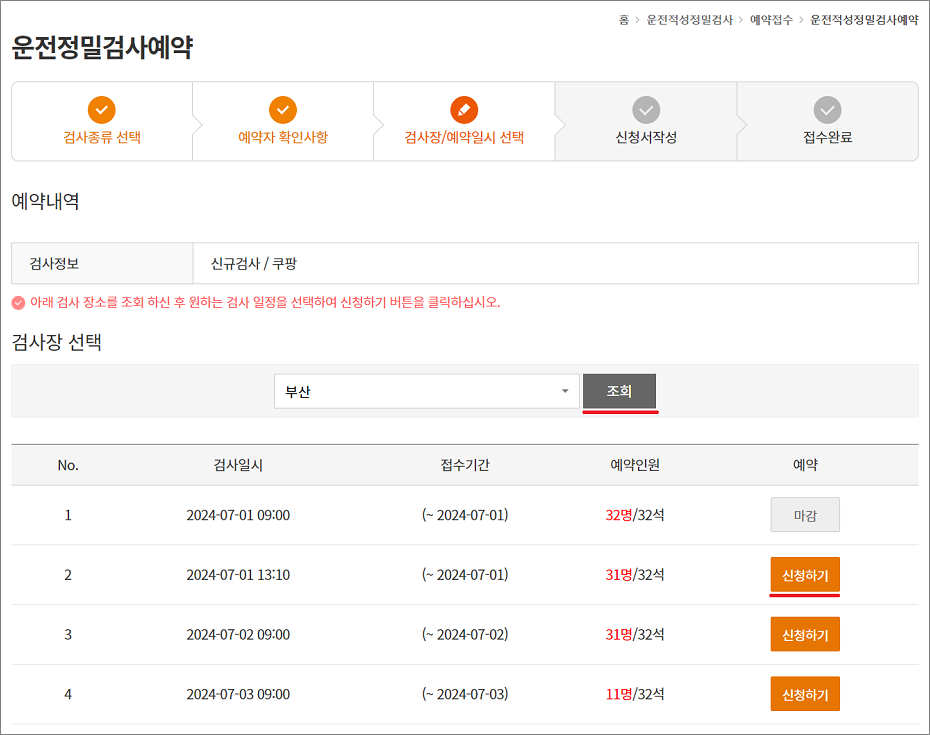Screen dimensions: 930x735
Task: Click the pencil icon for 검사장/예약일시 선택
Action: [464, 110]
